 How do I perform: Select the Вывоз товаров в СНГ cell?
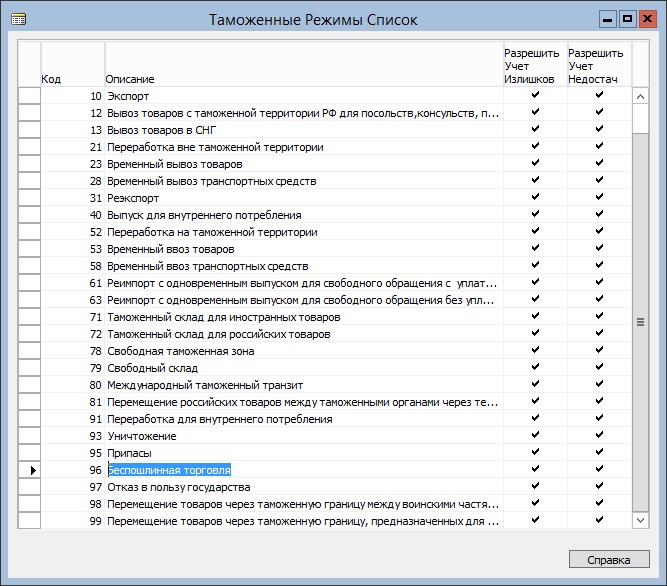pyautogui.click(x=304, y=130)
